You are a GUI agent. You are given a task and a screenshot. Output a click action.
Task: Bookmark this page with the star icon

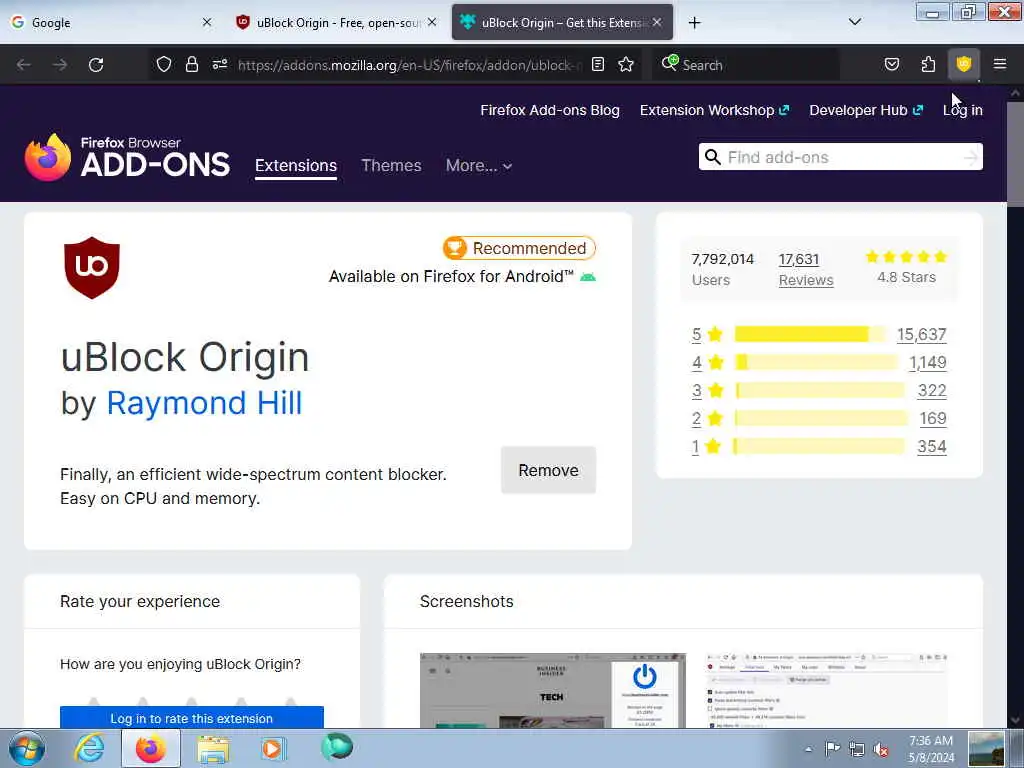(626, 64)
